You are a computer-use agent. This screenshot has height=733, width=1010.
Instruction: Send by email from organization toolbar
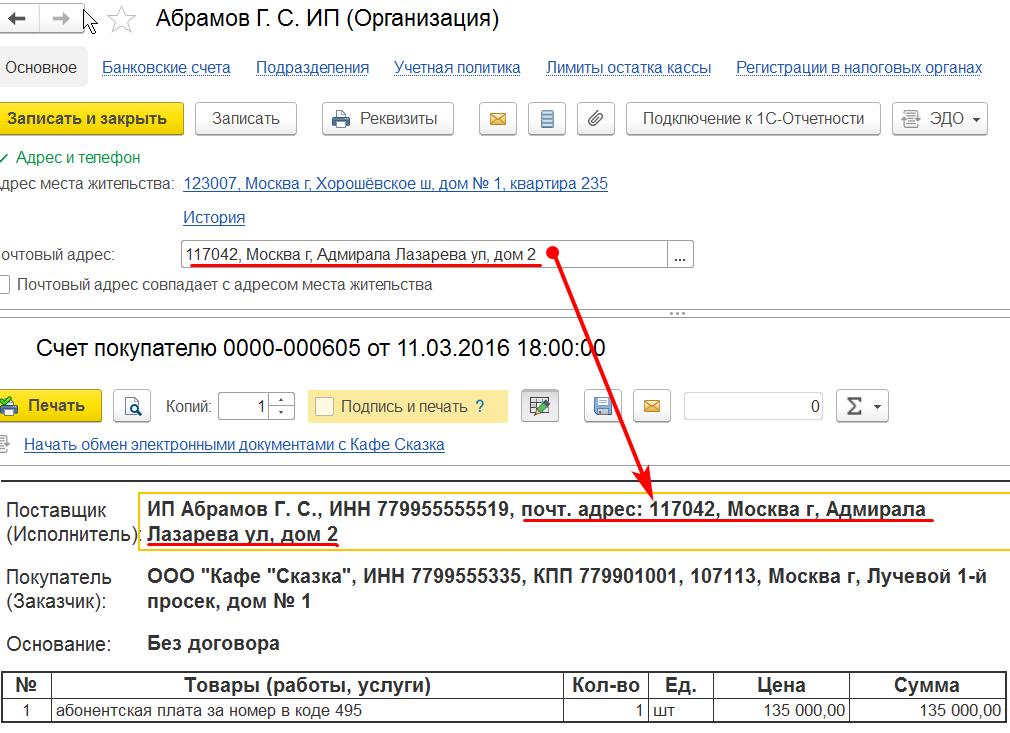click(497, 119)
